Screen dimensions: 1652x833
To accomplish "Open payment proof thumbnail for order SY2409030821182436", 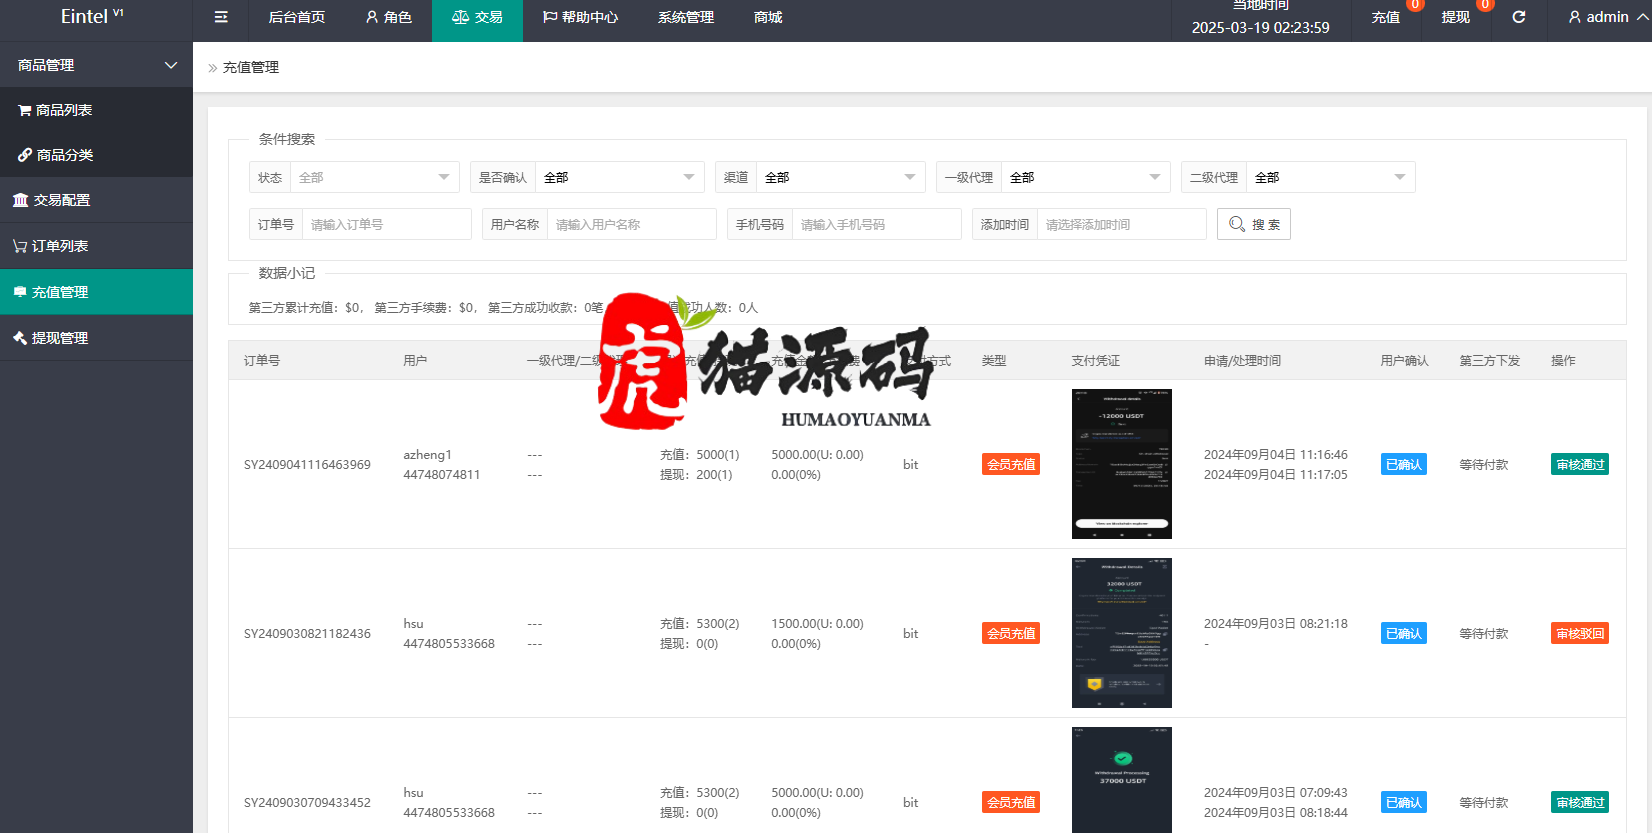I will (1122, 633).
